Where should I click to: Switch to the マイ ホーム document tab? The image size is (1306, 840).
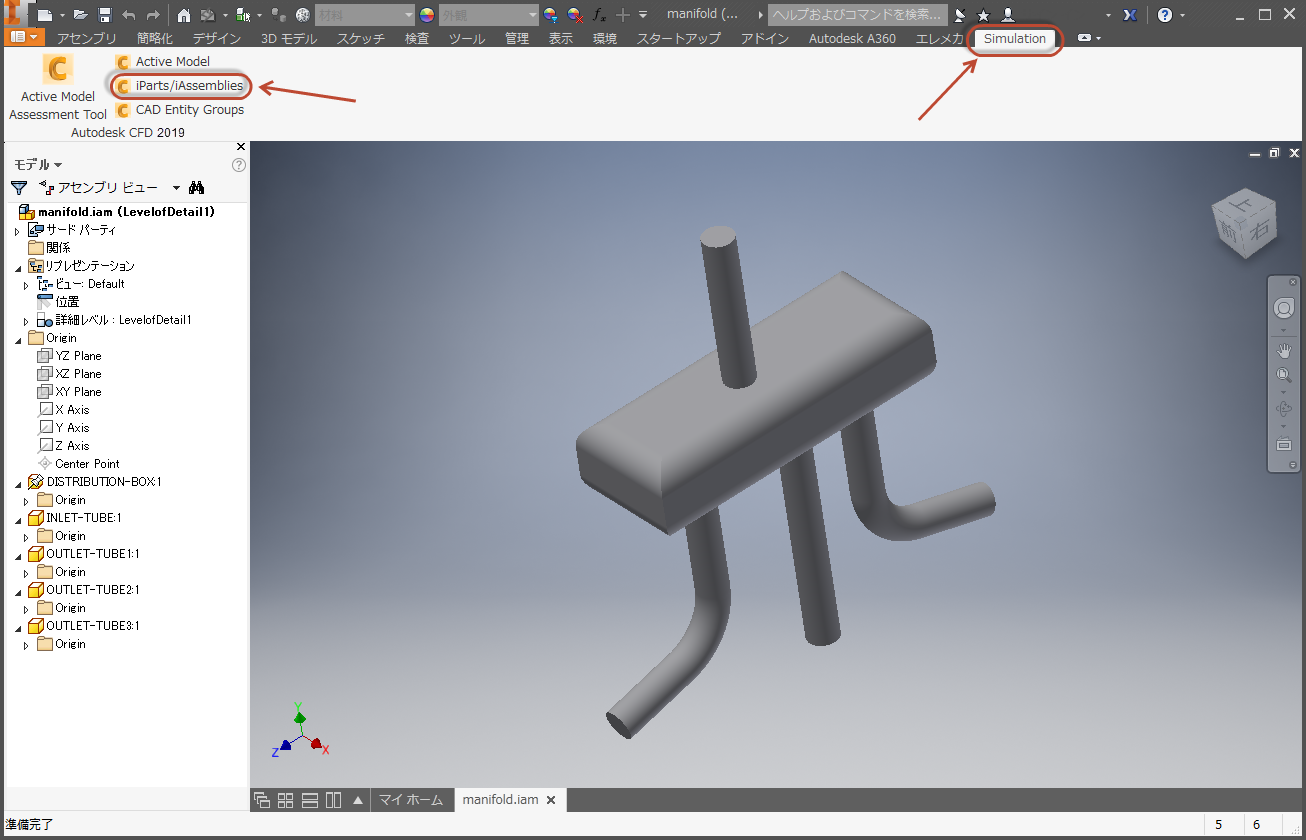point(410,800)
